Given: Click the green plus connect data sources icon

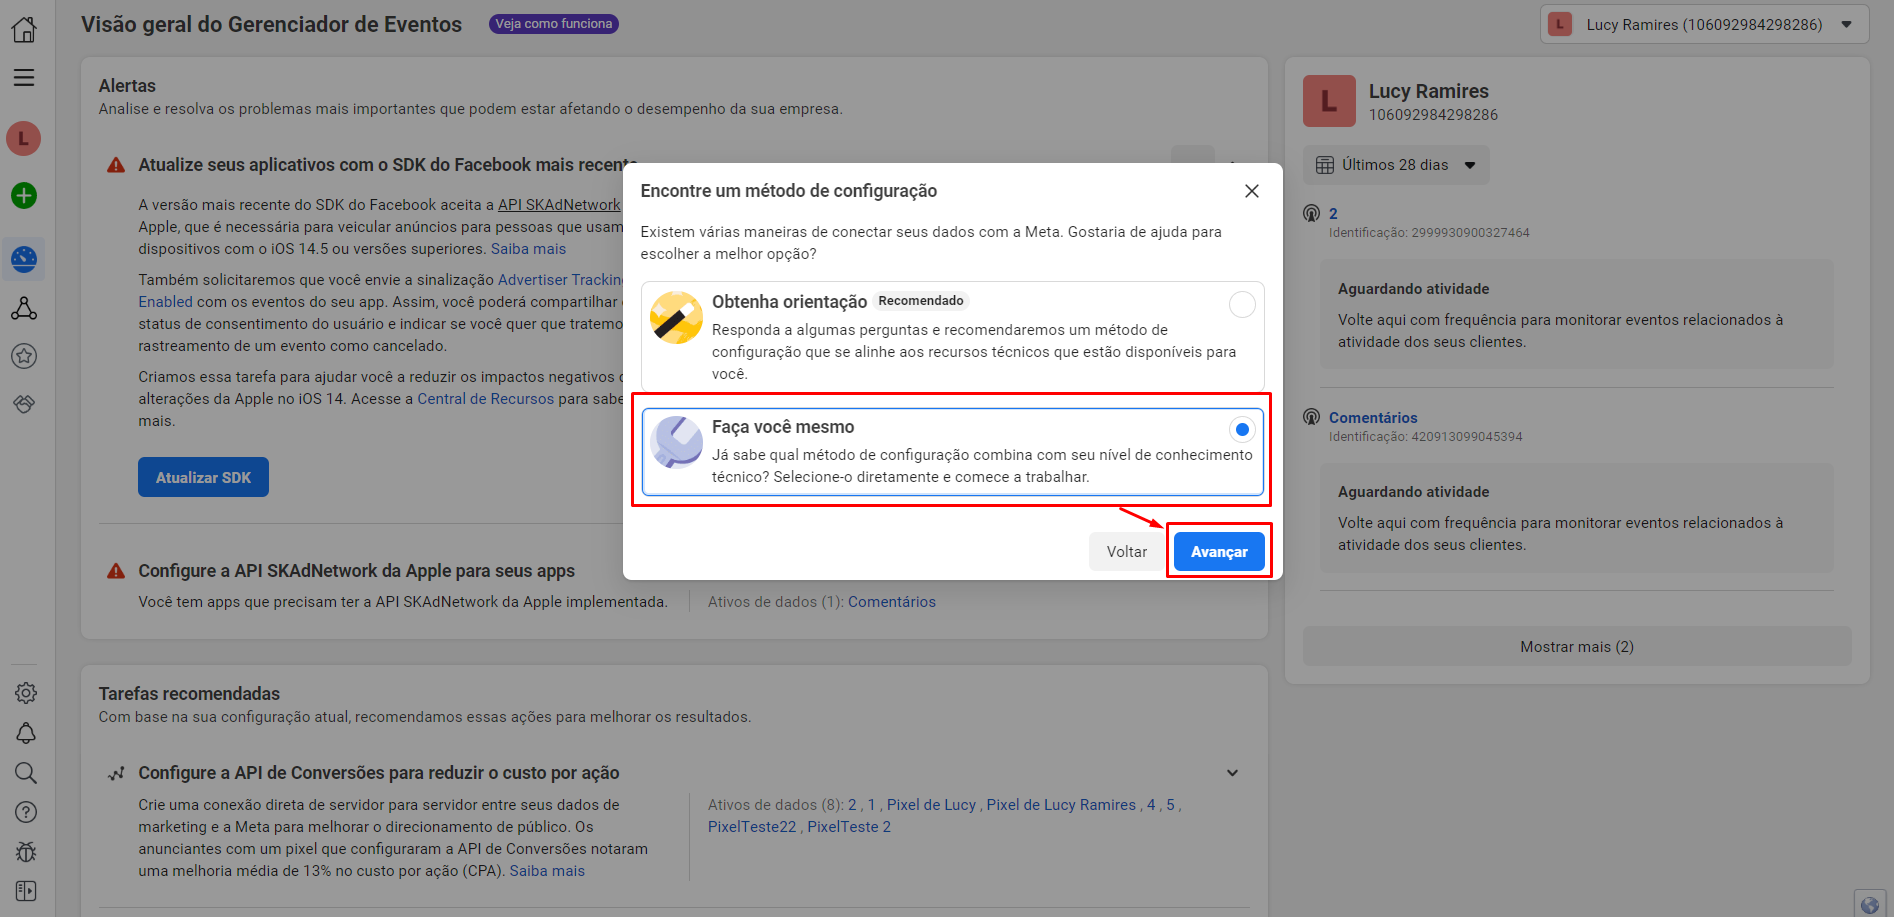Looking at the screenshot, I should 24,195.
